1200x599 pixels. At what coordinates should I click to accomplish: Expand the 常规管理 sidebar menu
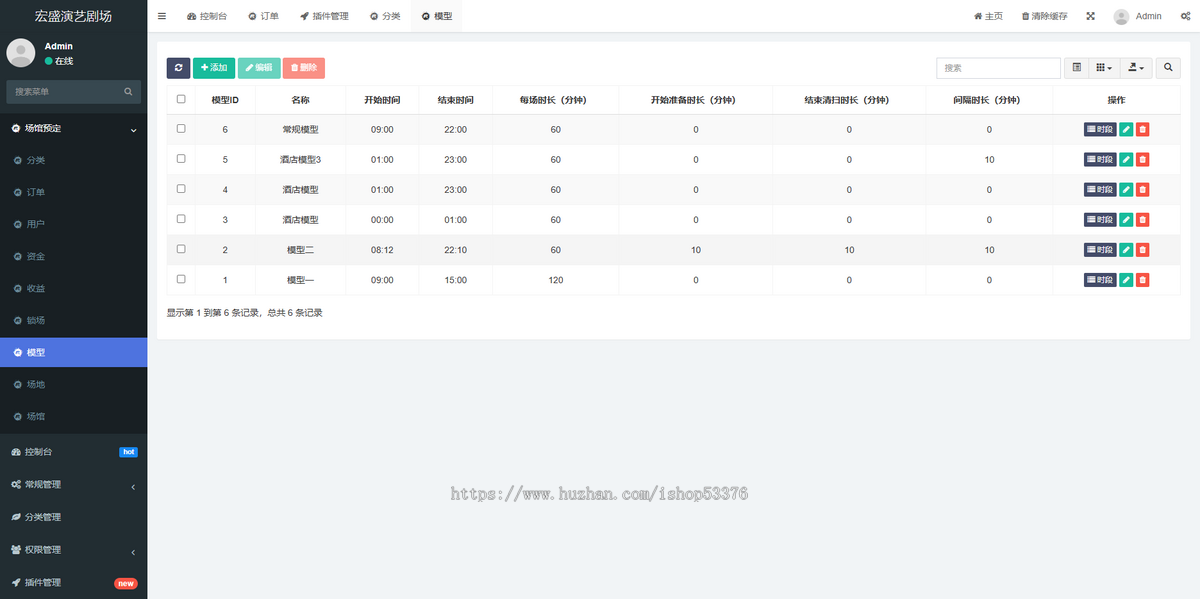(73, 485)
